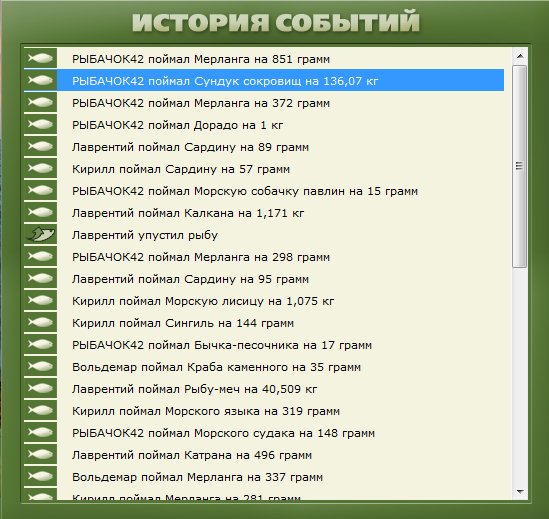The image size is (549, 519).
Task: Click the vertical scrollbar thumb of event history
Action: tap(520, 166)
